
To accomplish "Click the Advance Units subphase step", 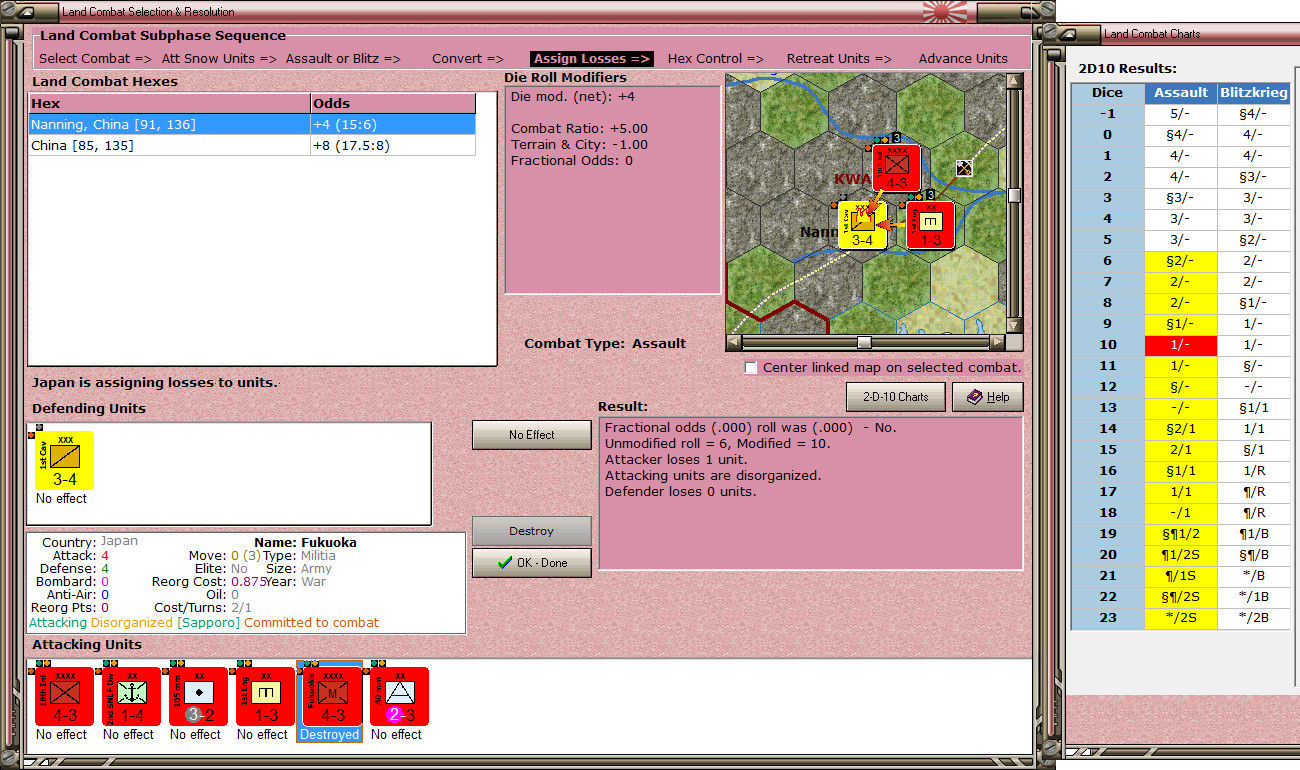I will [963, 59].
